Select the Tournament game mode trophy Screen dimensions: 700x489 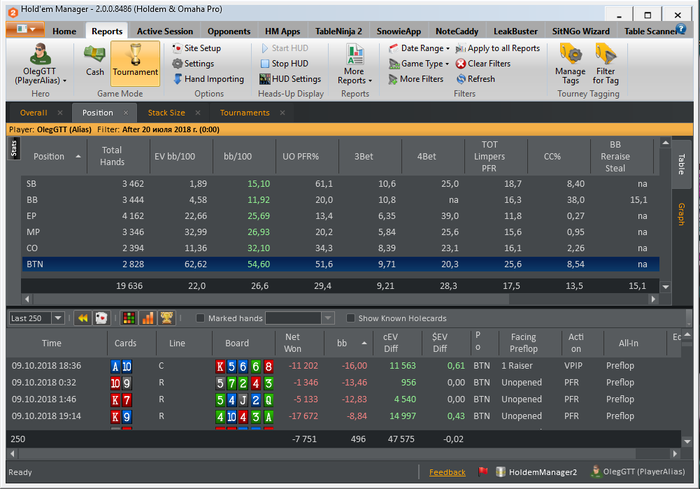pyautogui.click(x=135, y=61)
